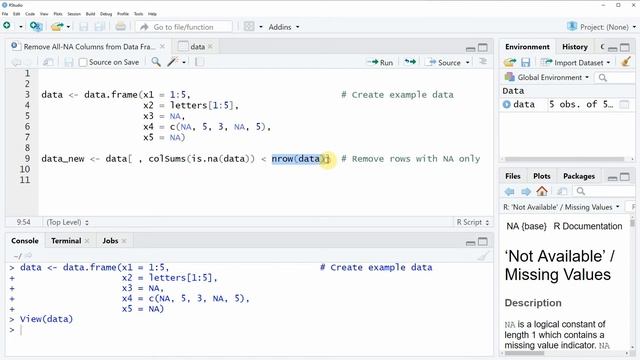640x360 pixels.
Task: Switch to the data viewer tab
Action: click(x=197, y=47)
